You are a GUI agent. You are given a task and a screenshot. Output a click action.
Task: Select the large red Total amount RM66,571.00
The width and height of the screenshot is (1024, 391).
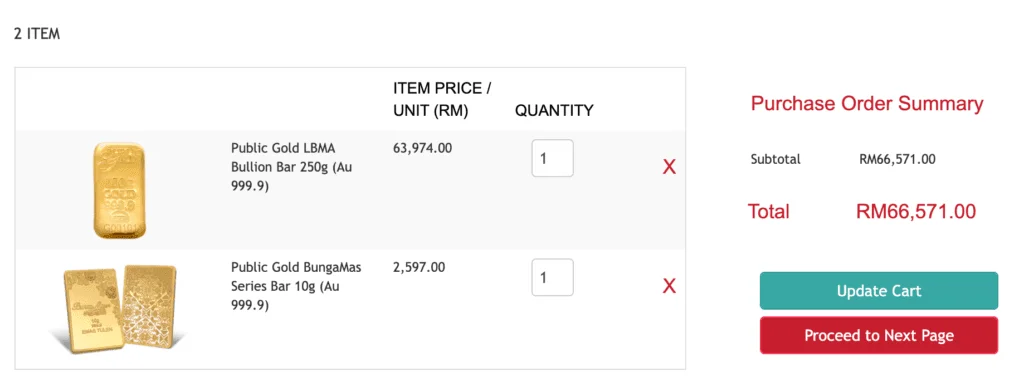[x=916, y=211]
